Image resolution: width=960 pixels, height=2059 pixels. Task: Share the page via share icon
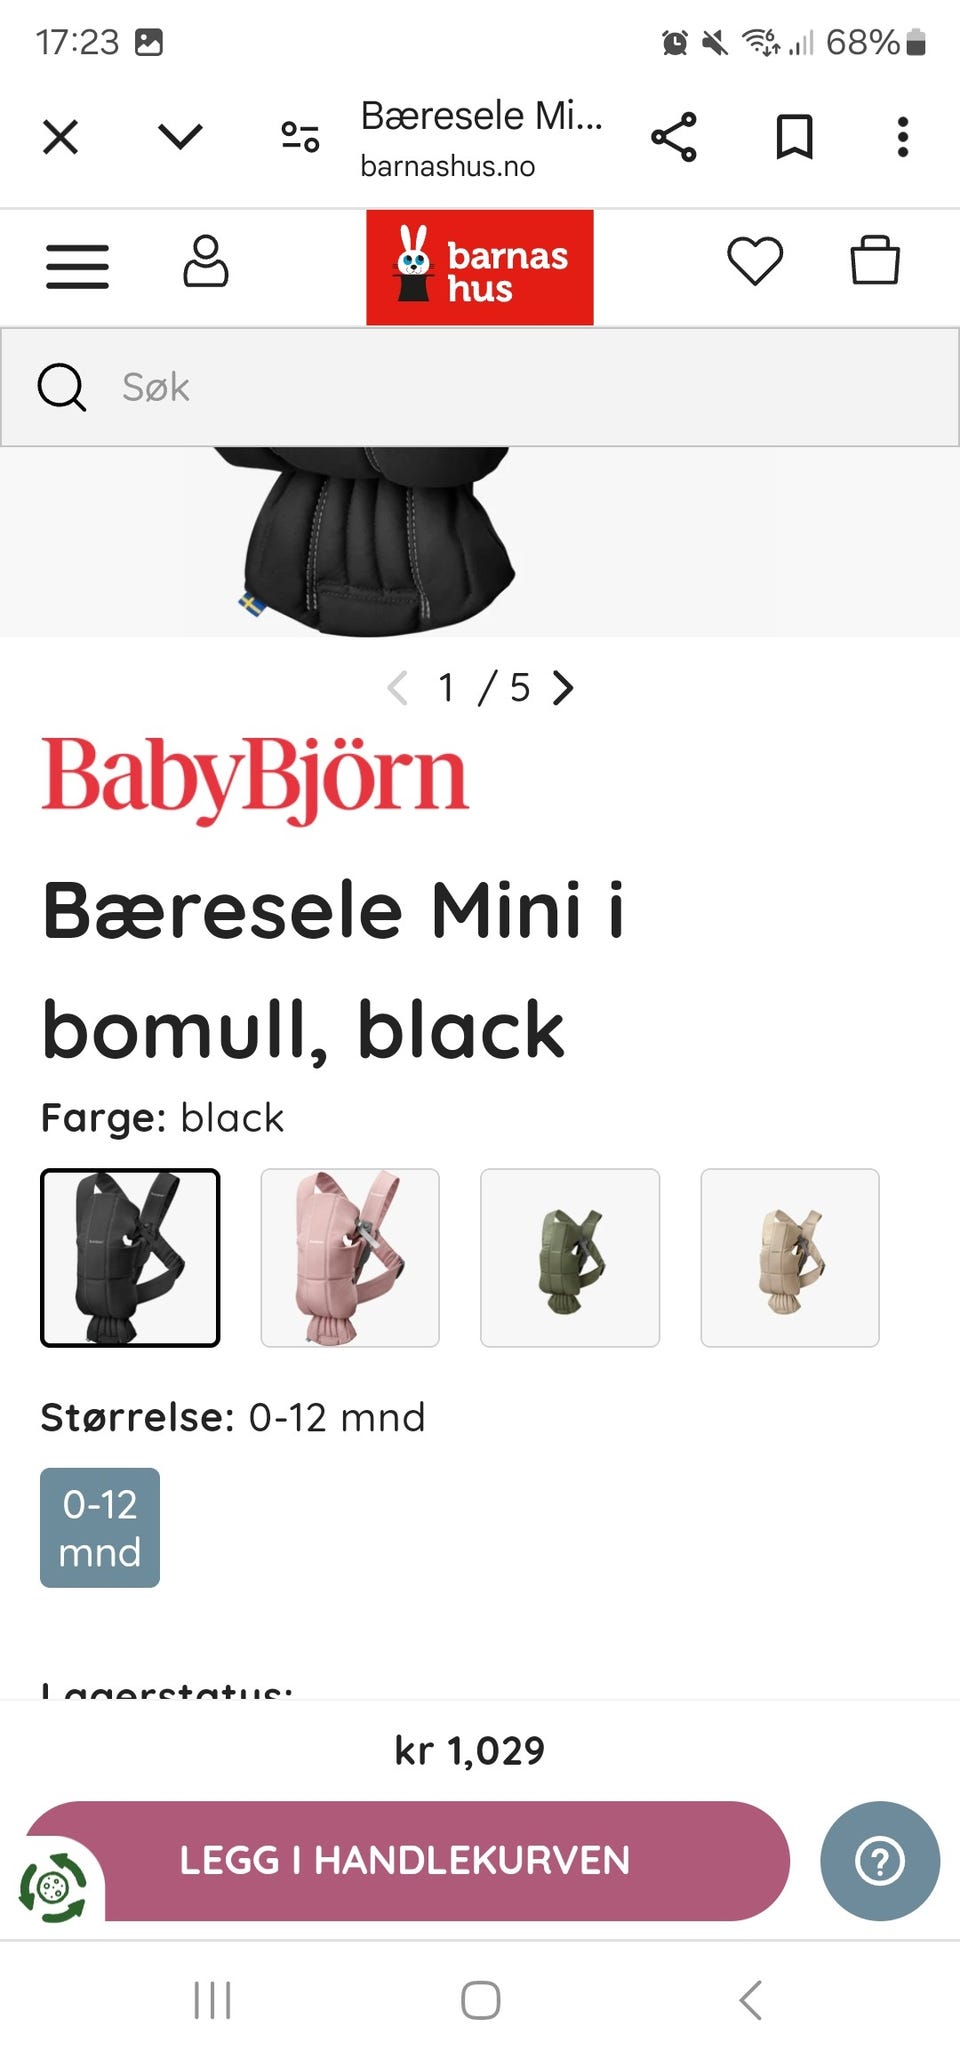coord(674,137)
